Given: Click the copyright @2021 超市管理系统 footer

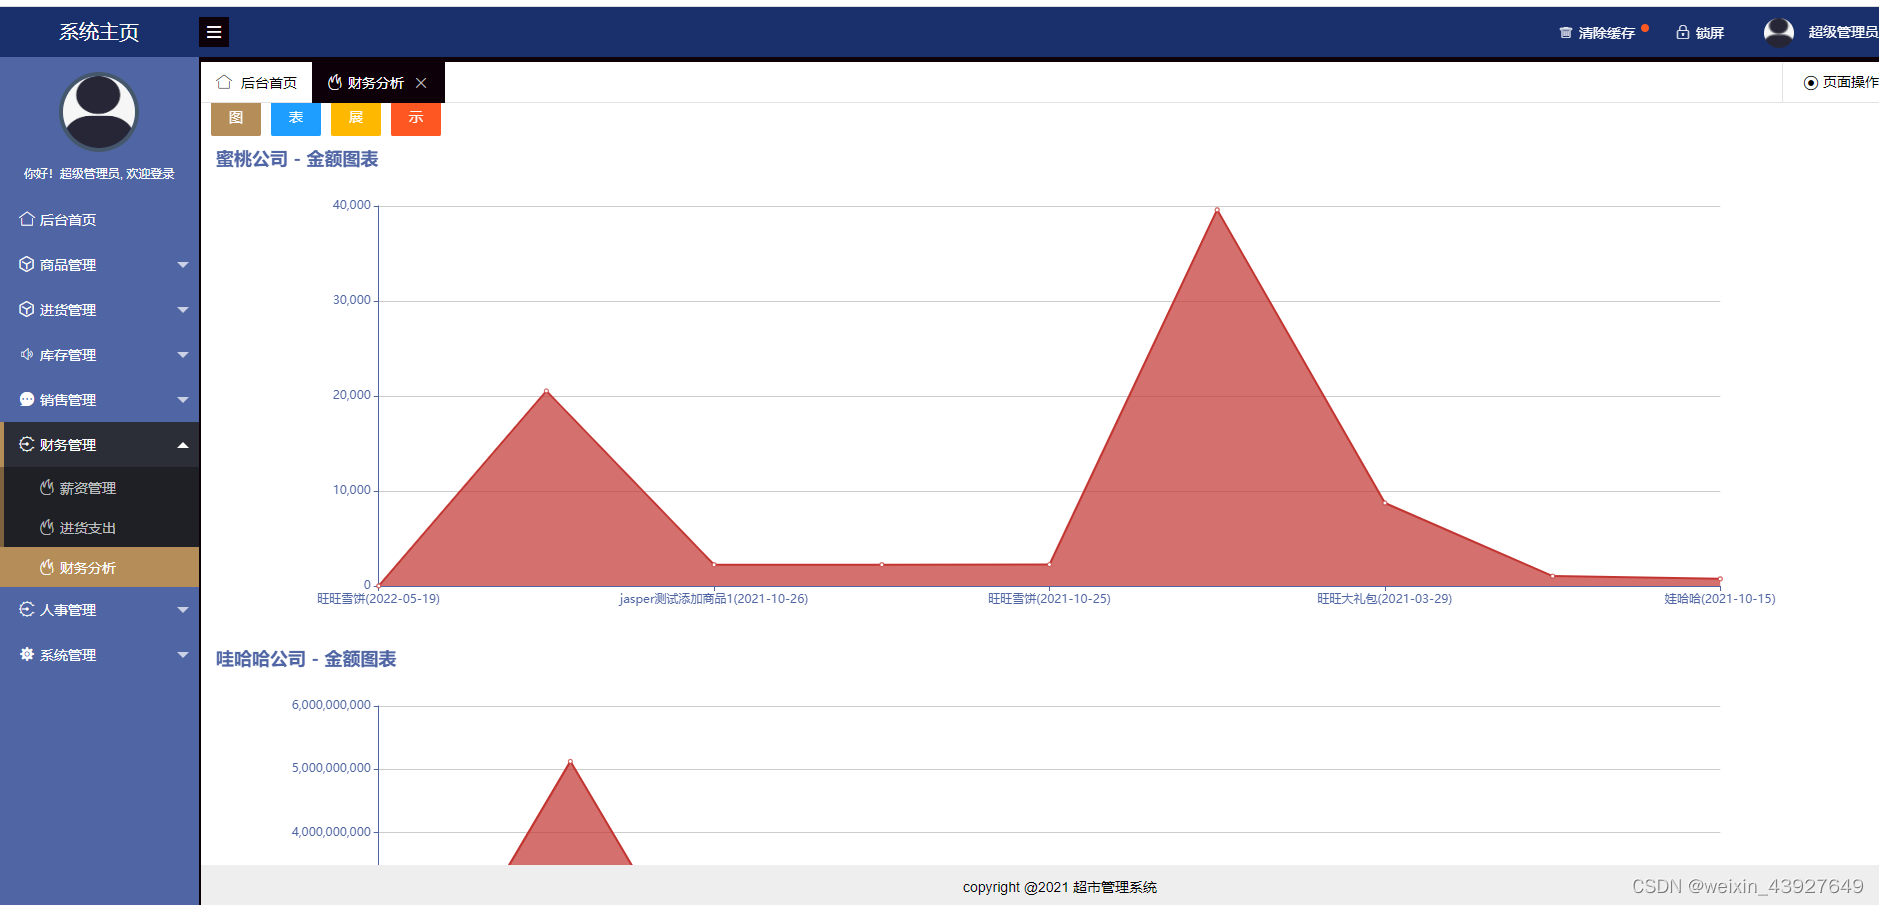Looking at the screenshot, I should point(1060,887).
